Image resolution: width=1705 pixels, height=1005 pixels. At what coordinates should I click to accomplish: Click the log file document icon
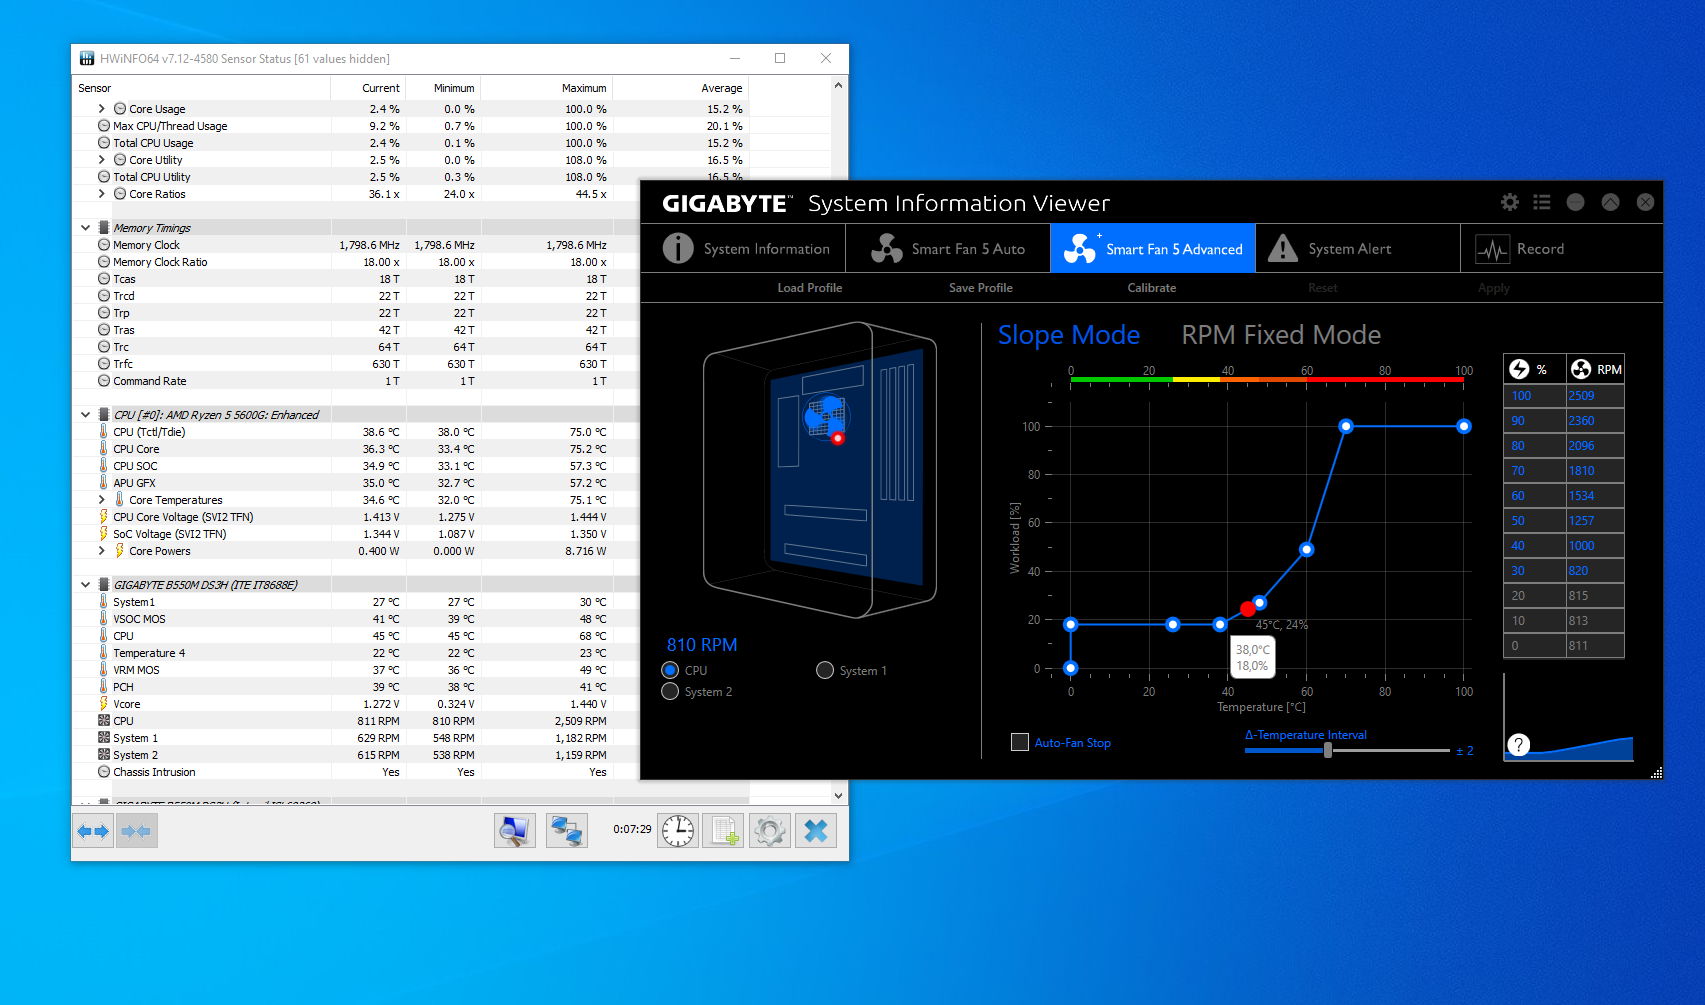coord(724,831)
